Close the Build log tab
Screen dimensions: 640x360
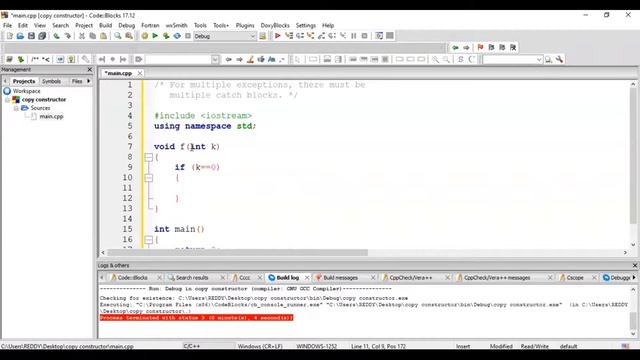click(307, 278)
